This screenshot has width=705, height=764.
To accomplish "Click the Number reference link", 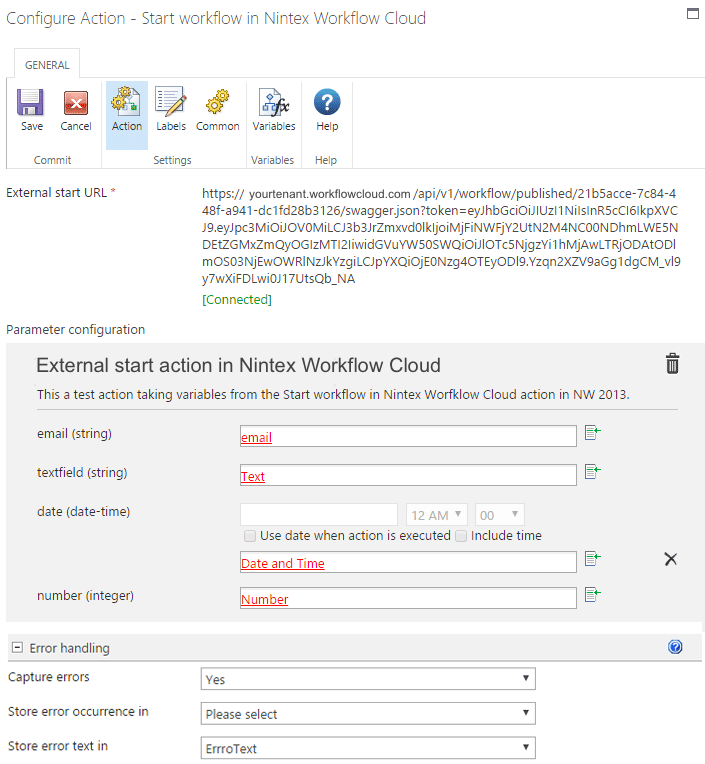I will pyautogui.click(x=265, y=600).
